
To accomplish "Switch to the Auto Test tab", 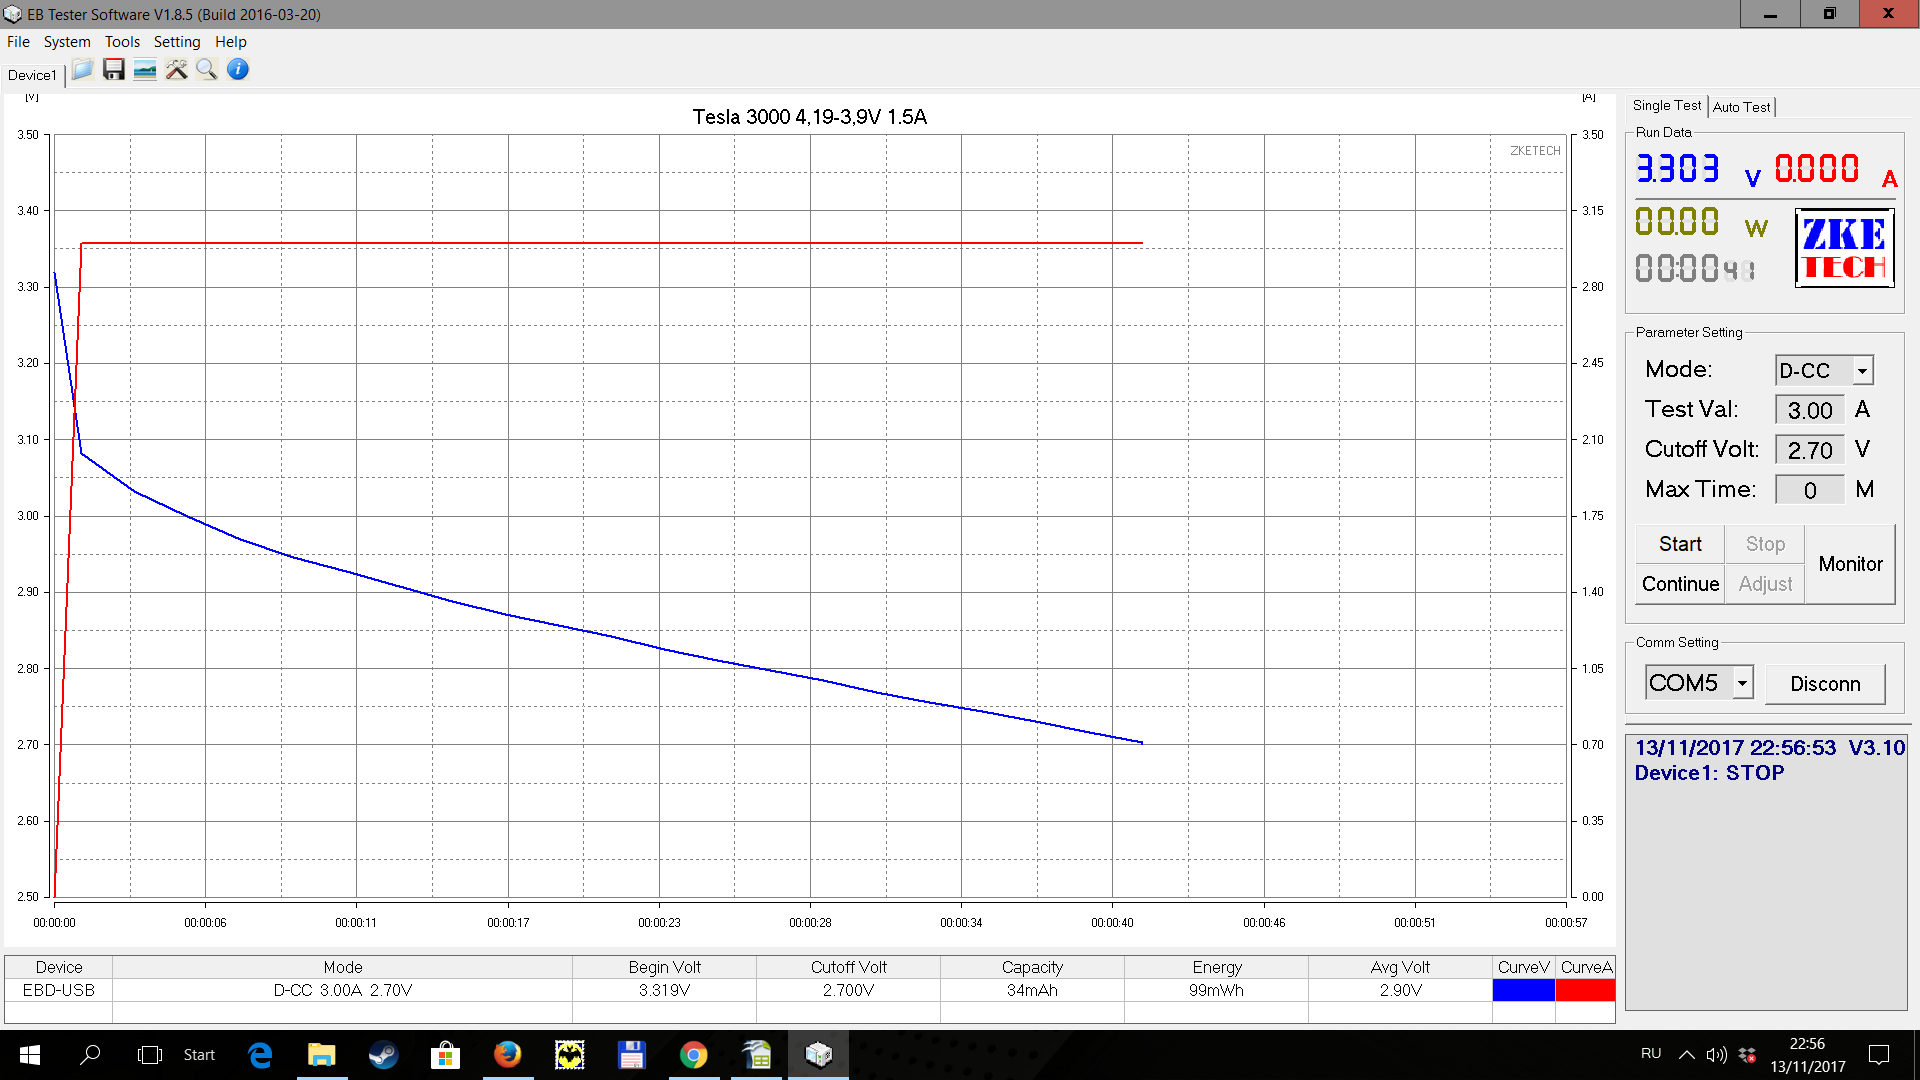I will tap(1741, 107).
